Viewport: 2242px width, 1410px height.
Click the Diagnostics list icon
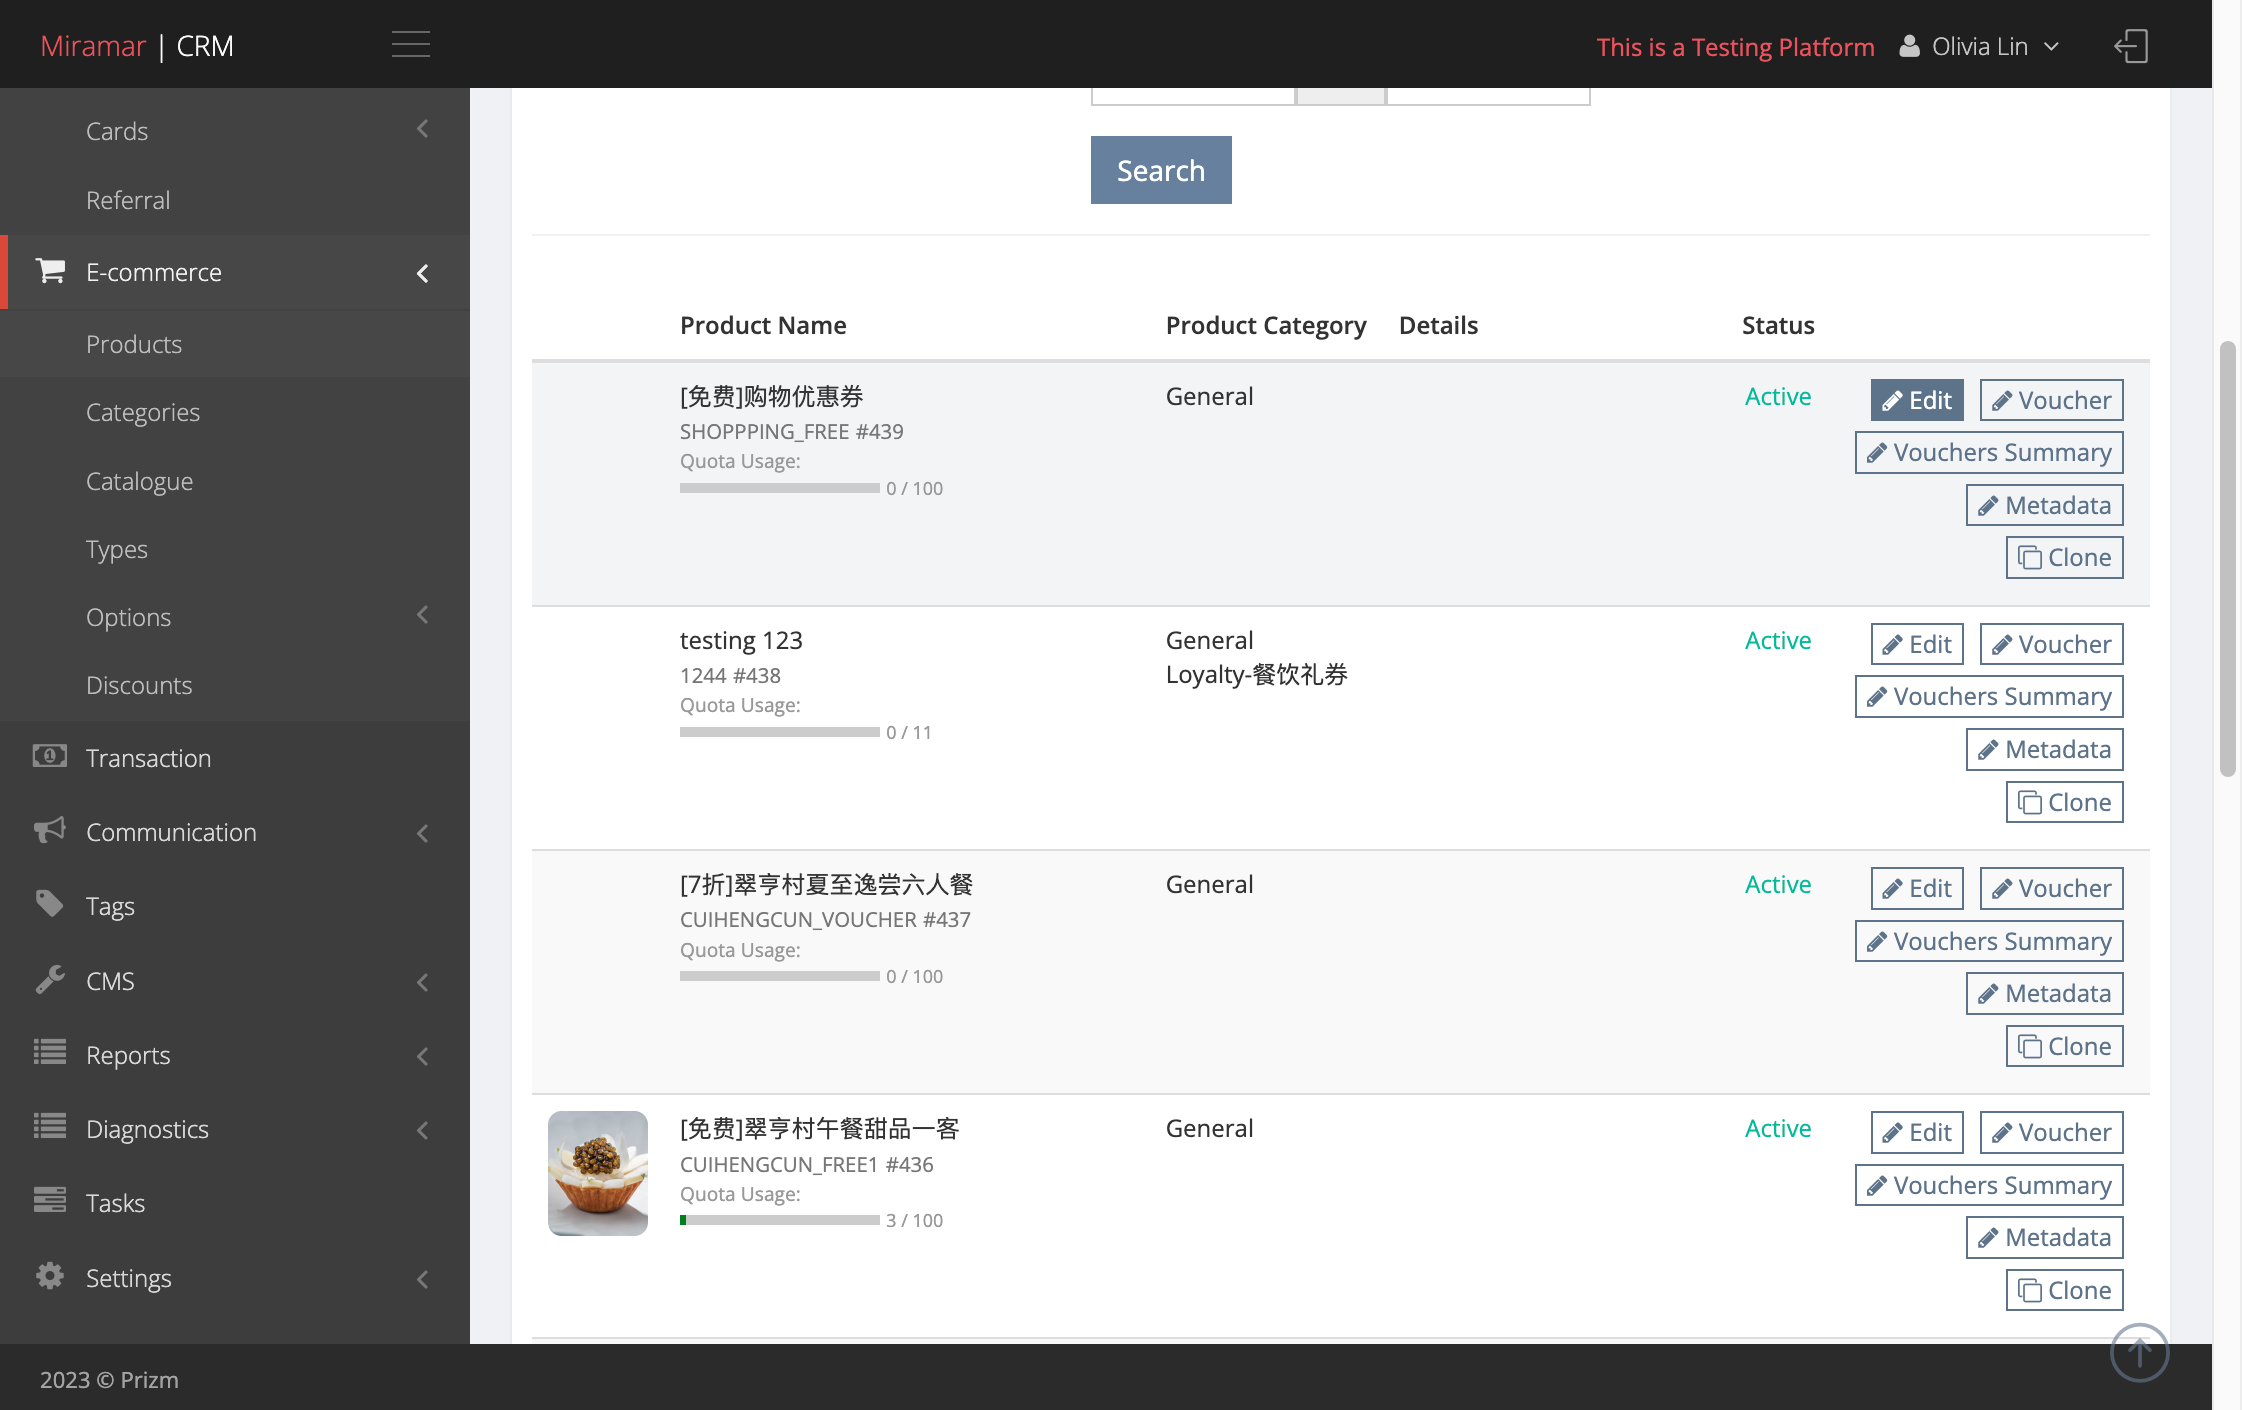pyautogui.click(x=50, y=1127)
